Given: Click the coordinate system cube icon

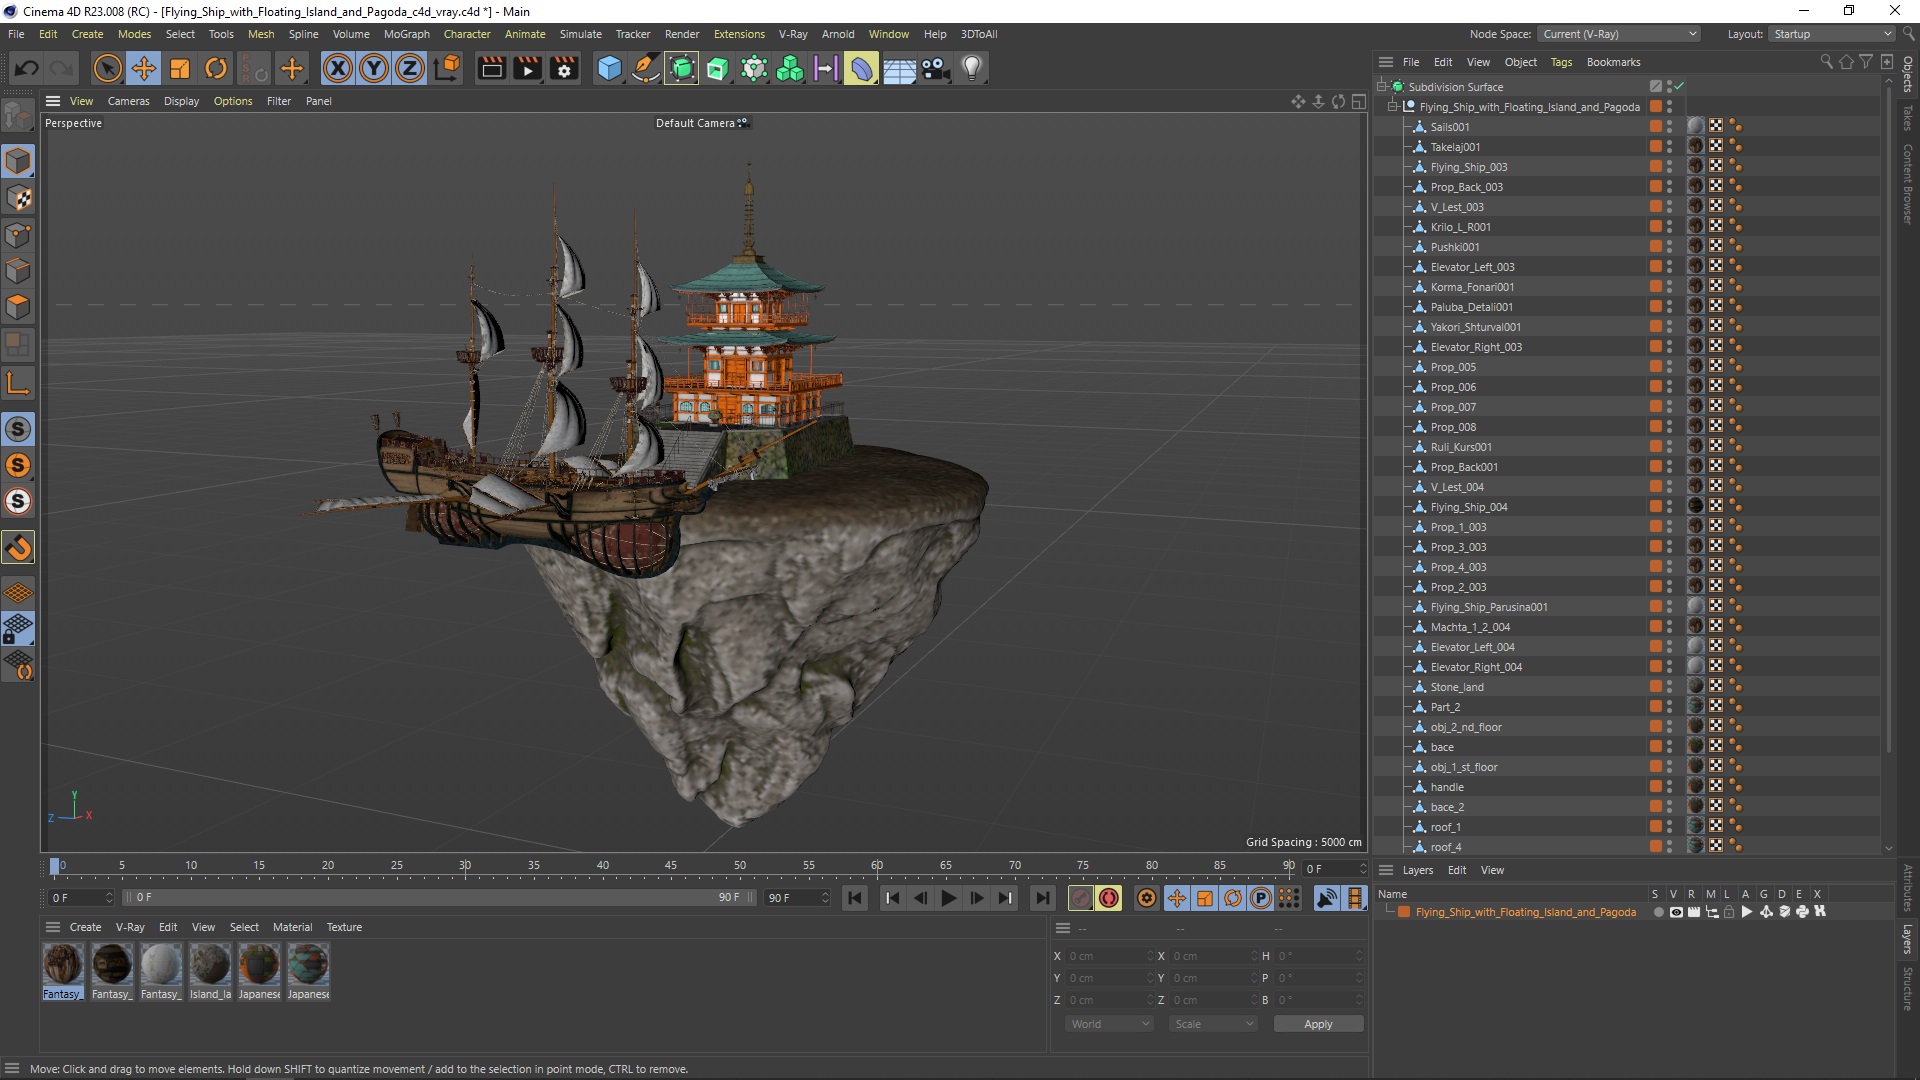Looking at the screenshot, I should tap(448, 68).
